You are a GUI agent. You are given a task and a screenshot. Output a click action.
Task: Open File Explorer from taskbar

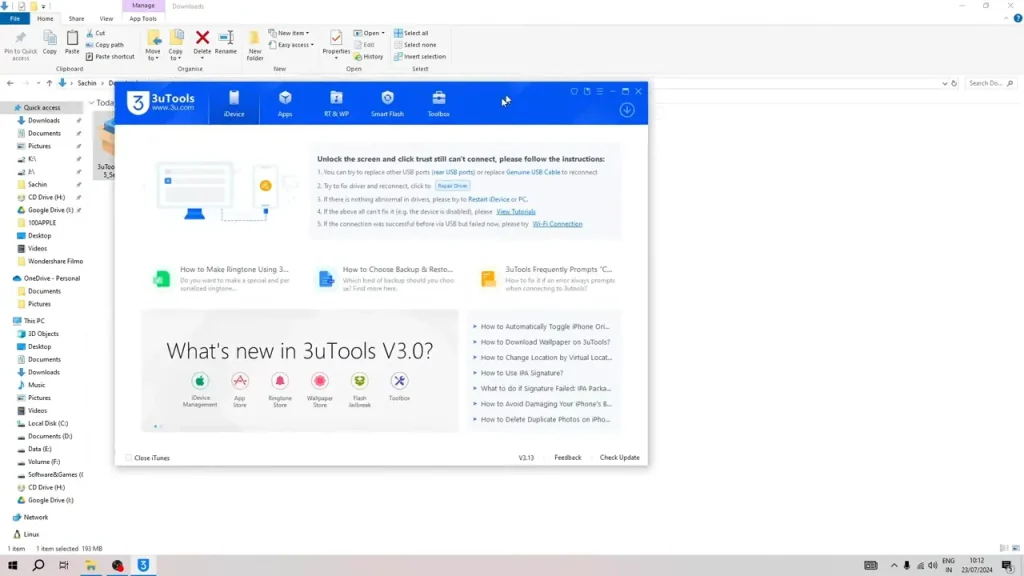tap(91, 566)
